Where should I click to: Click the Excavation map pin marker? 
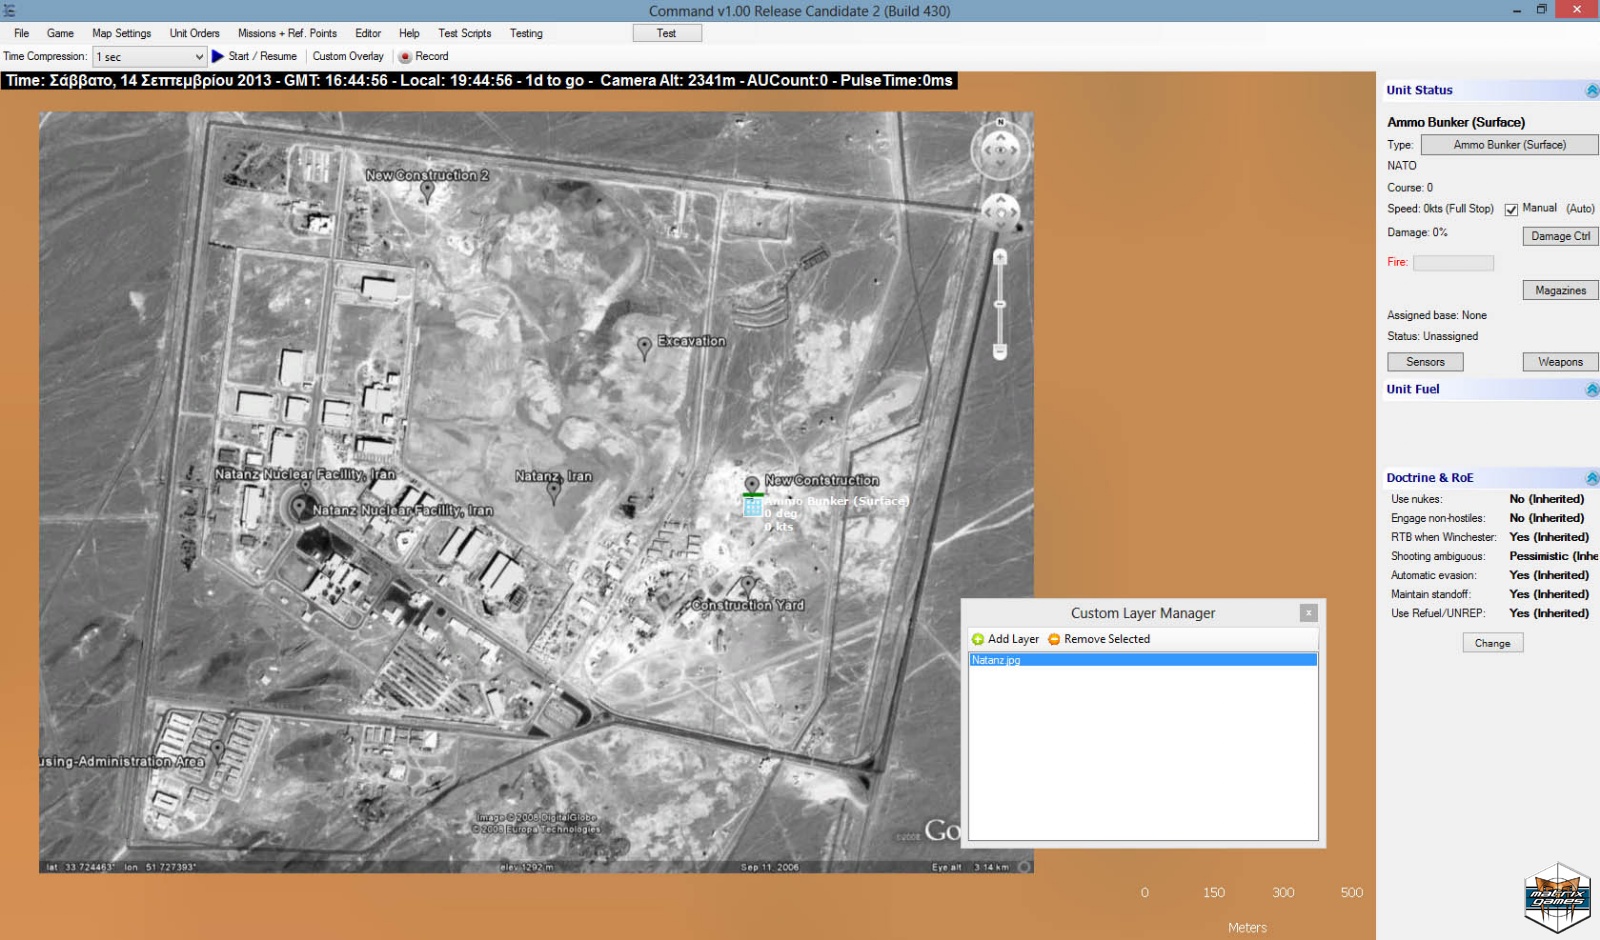tap(644, 346)
